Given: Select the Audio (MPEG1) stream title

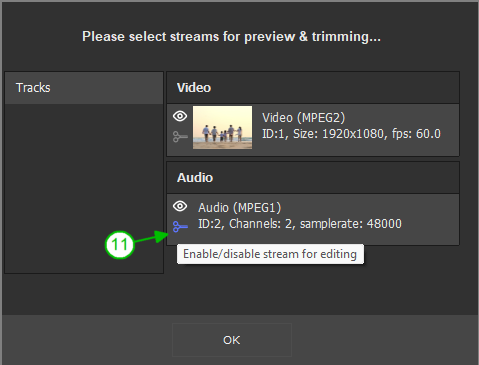Looking at the screenshot, I should pyautogui.click(x=239, y=208).
